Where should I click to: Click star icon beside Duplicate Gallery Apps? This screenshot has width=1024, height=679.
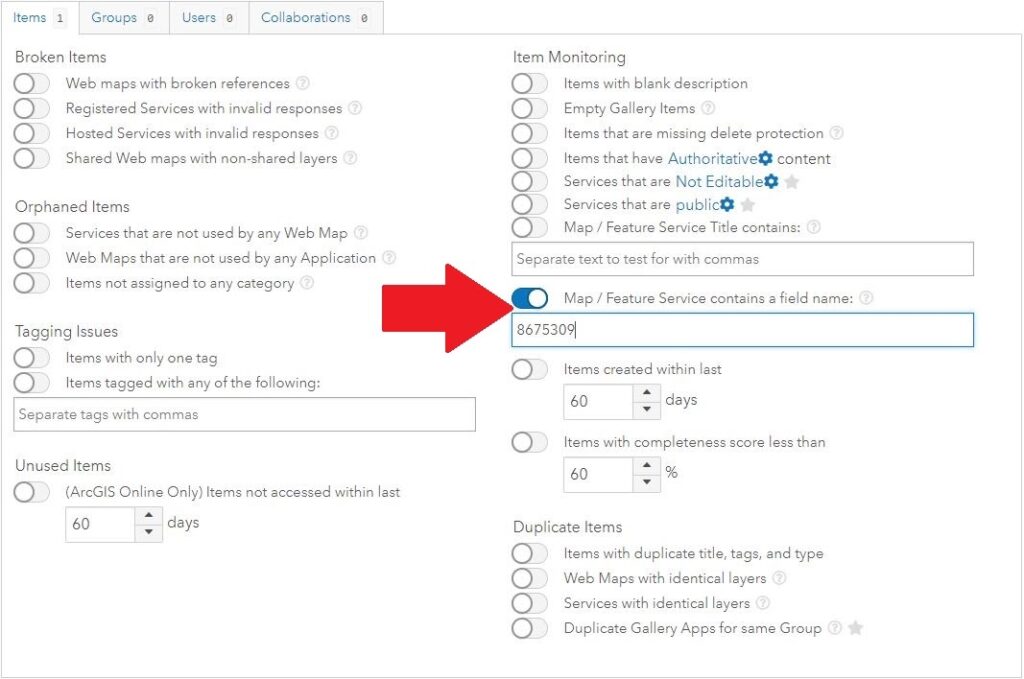click(855, 628)
